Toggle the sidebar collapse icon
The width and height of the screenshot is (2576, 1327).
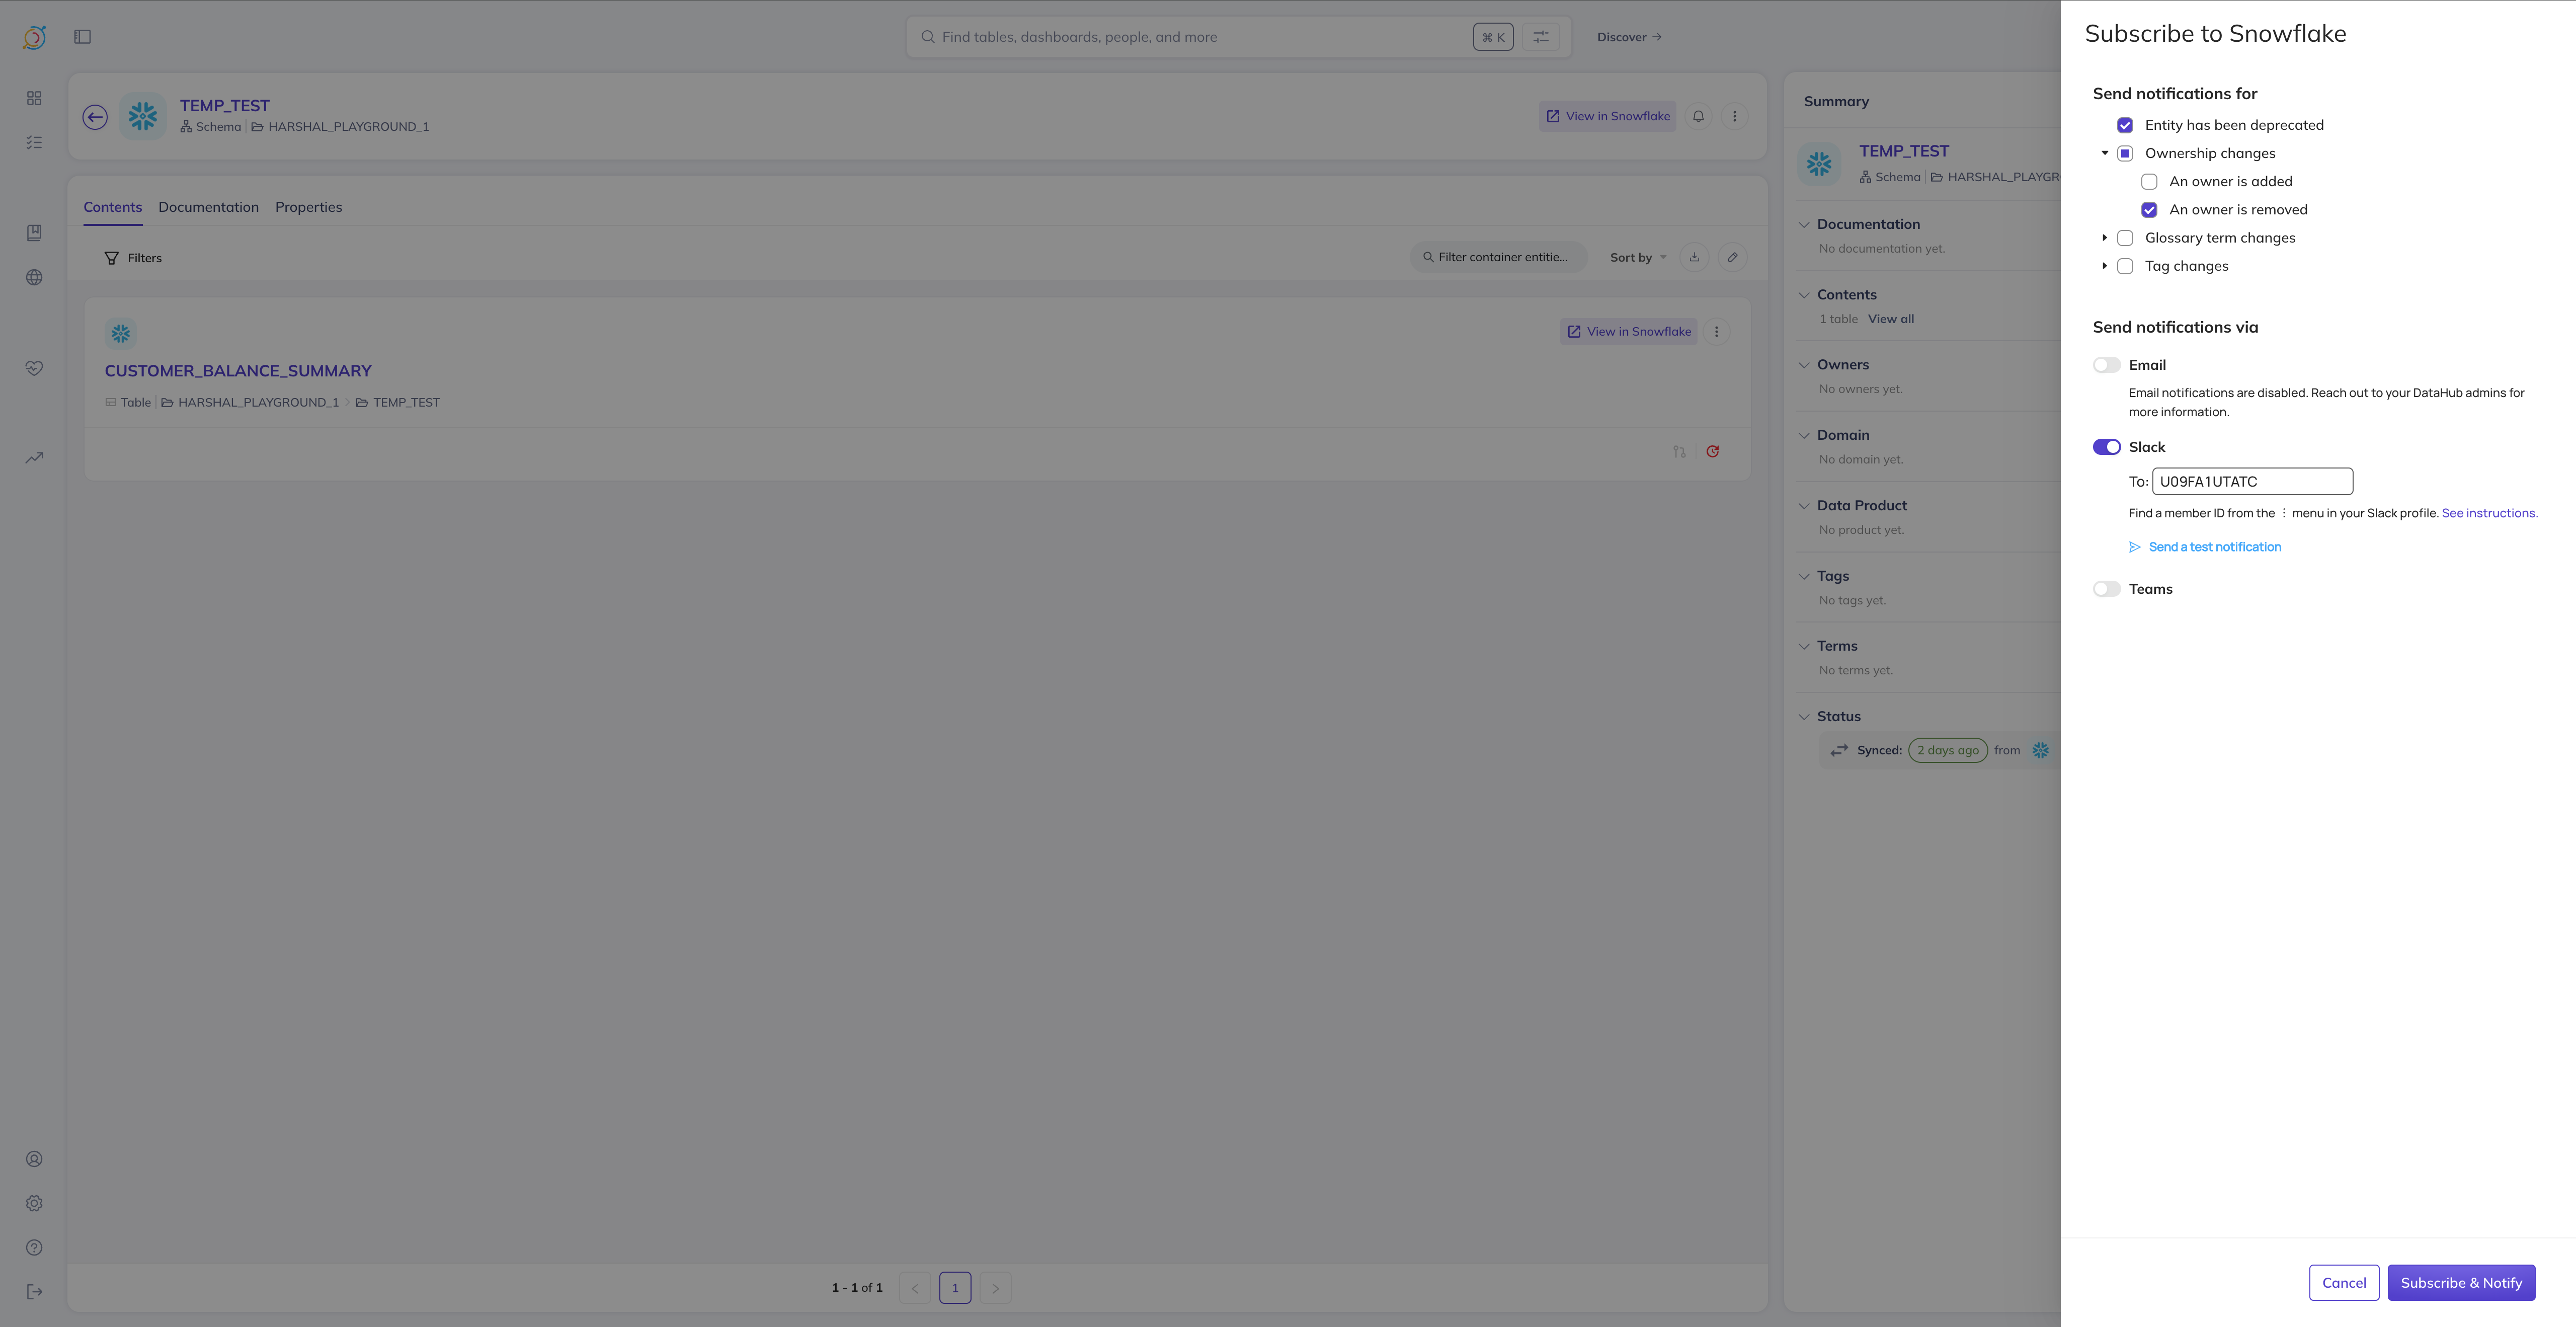83,37
